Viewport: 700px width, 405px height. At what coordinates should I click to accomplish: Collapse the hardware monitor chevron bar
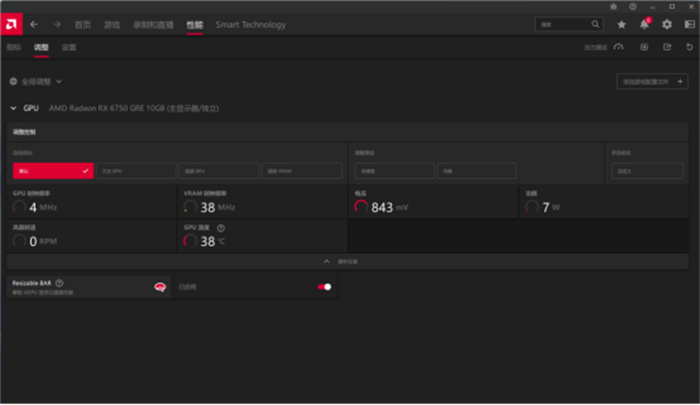347,262
